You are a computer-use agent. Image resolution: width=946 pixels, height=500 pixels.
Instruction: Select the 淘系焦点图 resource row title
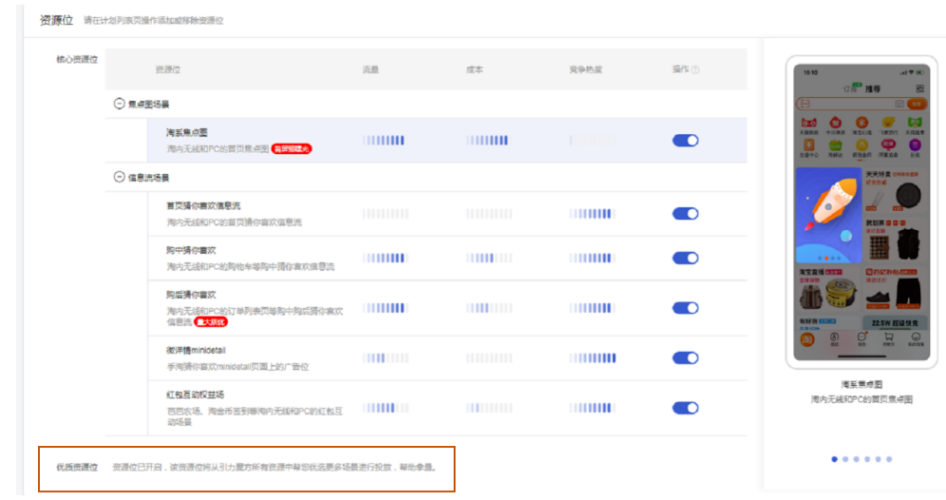pyautogui.click(x=187, y=133)
